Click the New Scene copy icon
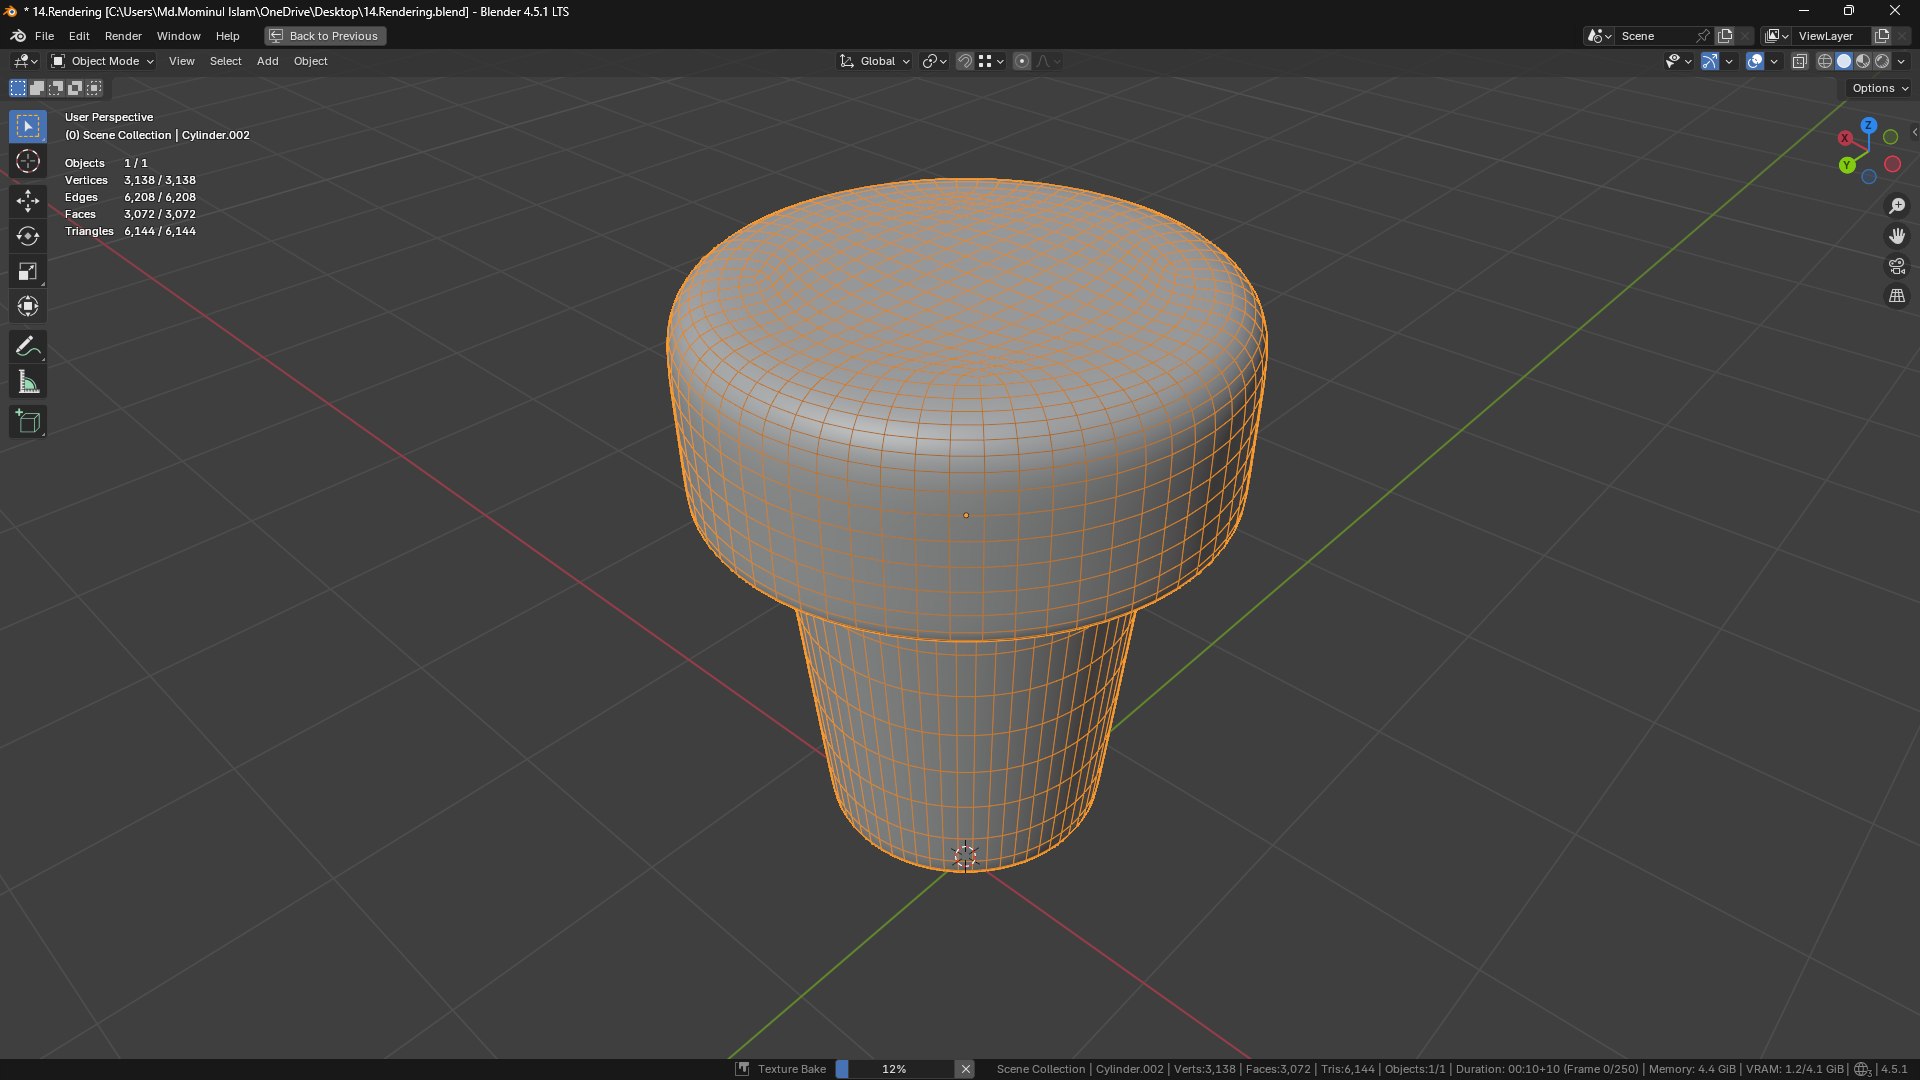This screenshot has height=1080, width=1920. [x=1725, y=36]
